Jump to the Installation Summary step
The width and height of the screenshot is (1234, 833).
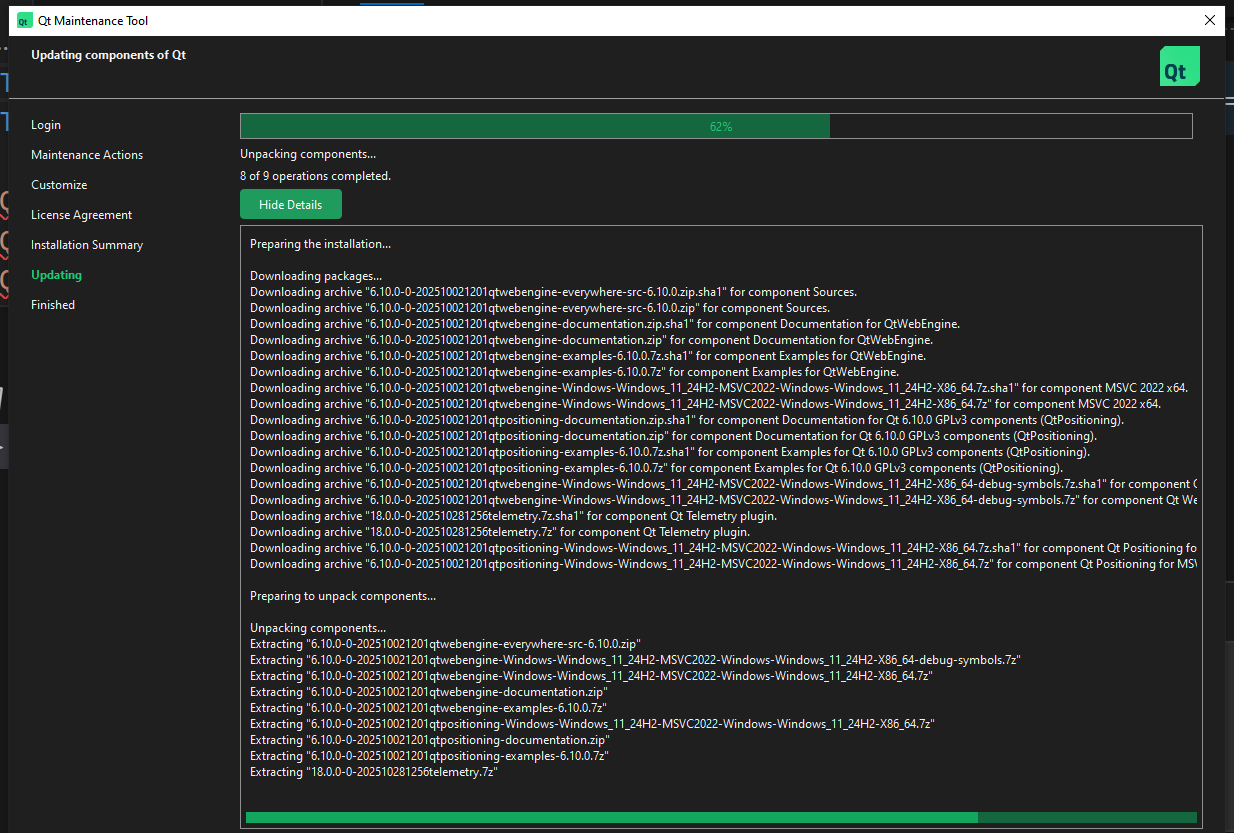(87, 245)
